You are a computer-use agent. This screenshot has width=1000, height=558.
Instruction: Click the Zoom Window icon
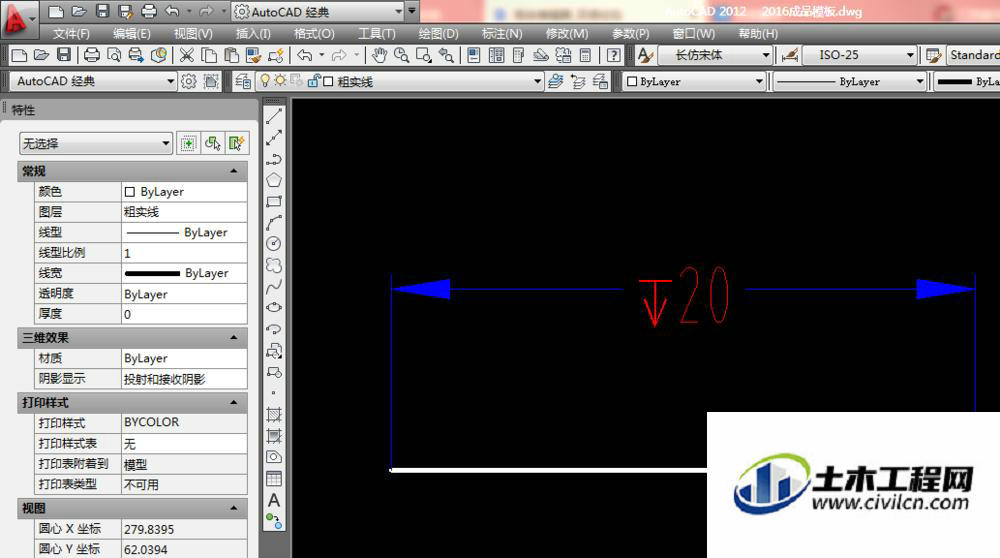pos(423,55)
